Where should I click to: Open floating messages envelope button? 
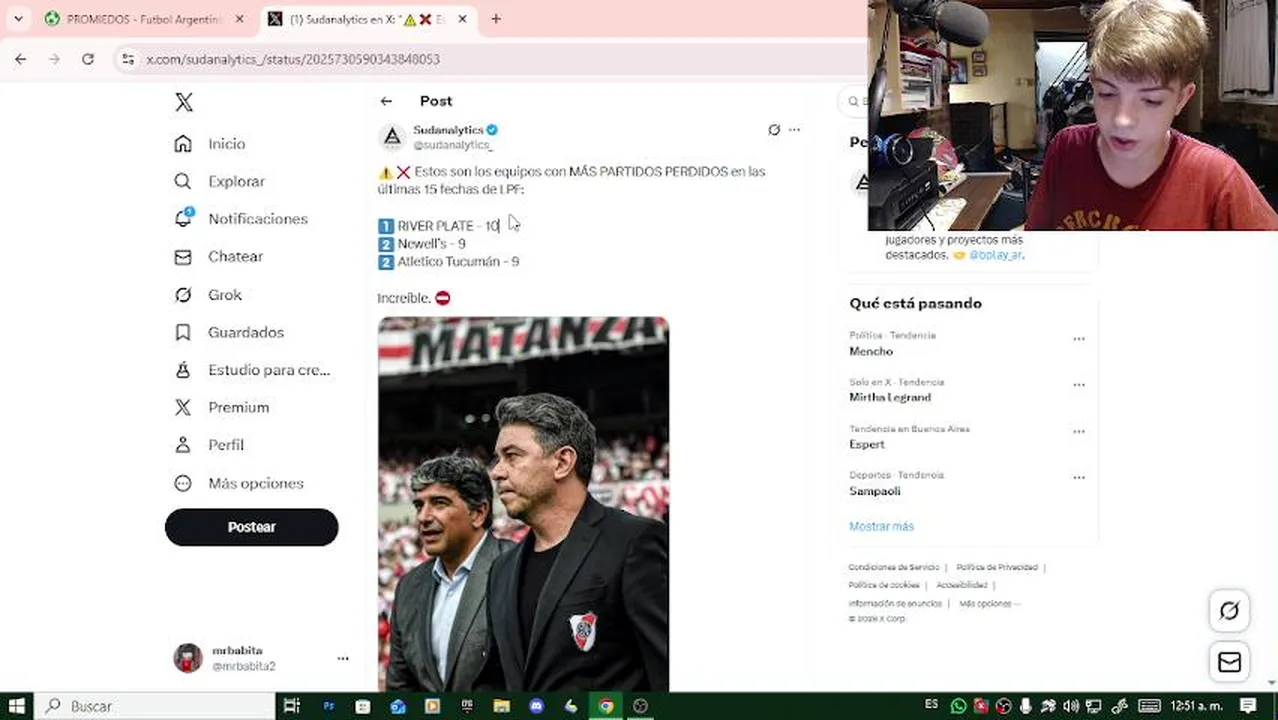click(x=1229, y=662)
